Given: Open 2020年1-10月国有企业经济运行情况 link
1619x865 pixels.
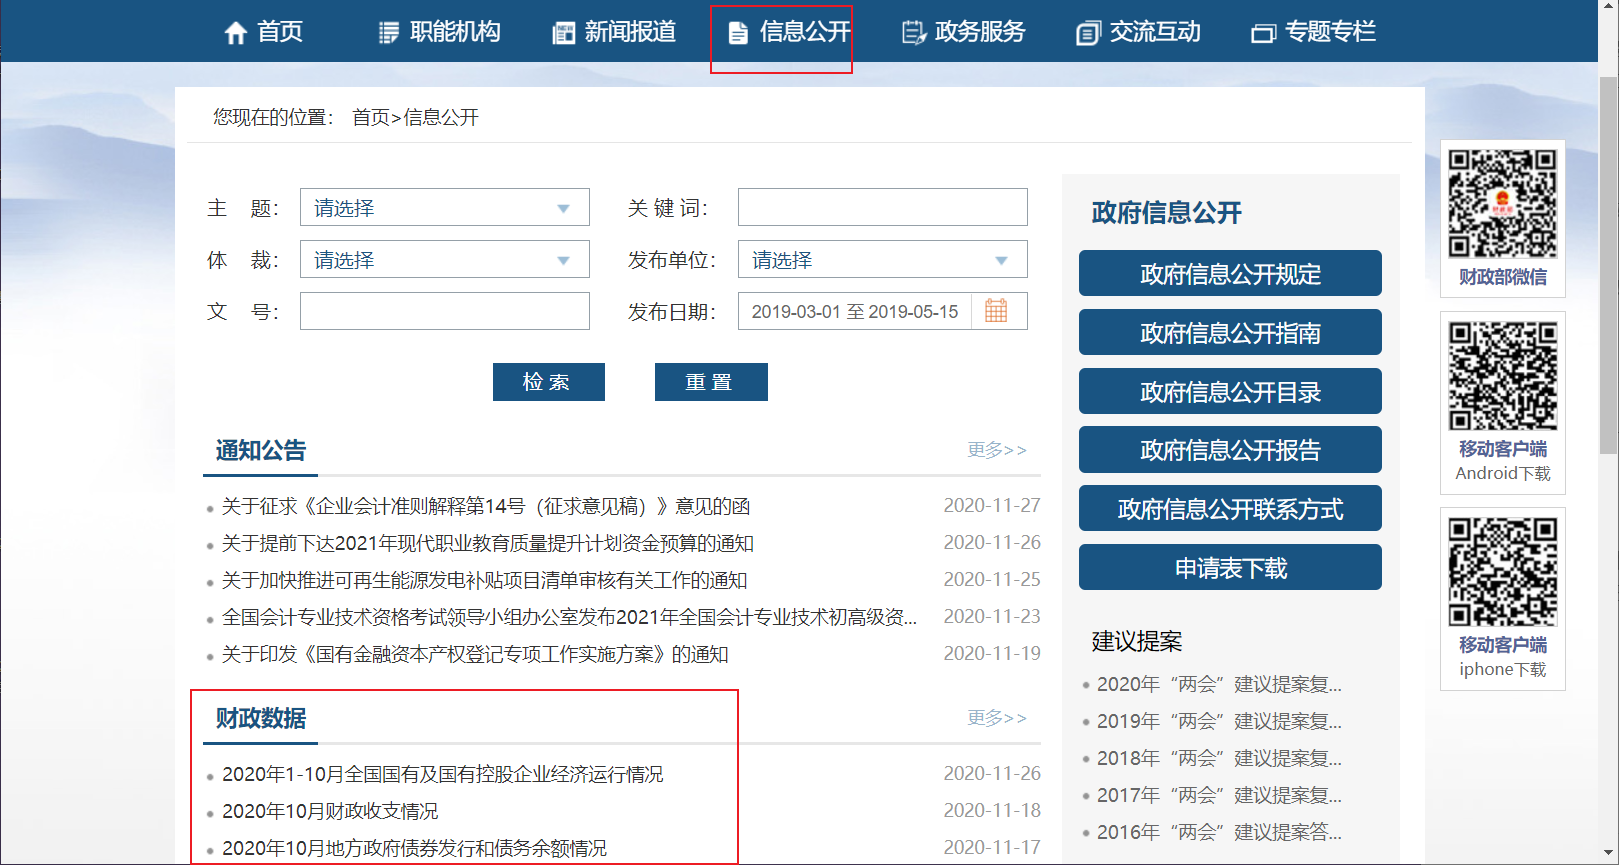Looking at the screenshot, I should click(x=443, y=774).
